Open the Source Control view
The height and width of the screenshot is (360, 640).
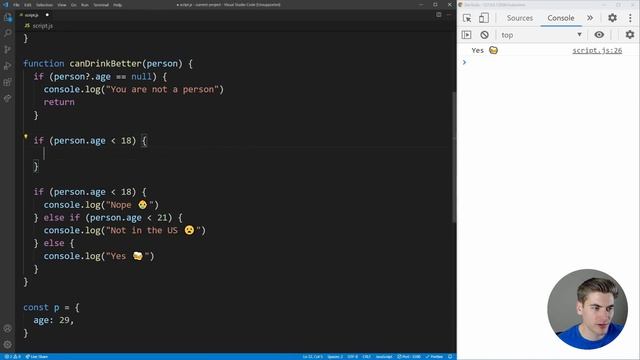8,49
